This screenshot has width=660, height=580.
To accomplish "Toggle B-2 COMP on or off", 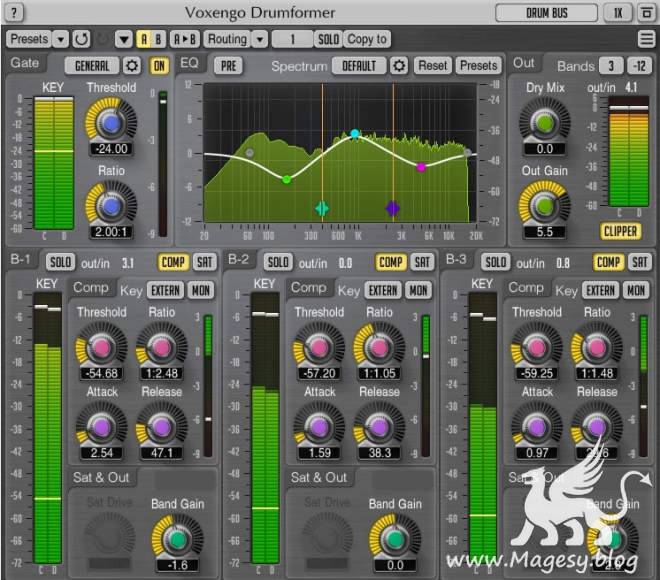I will (391, 263).
